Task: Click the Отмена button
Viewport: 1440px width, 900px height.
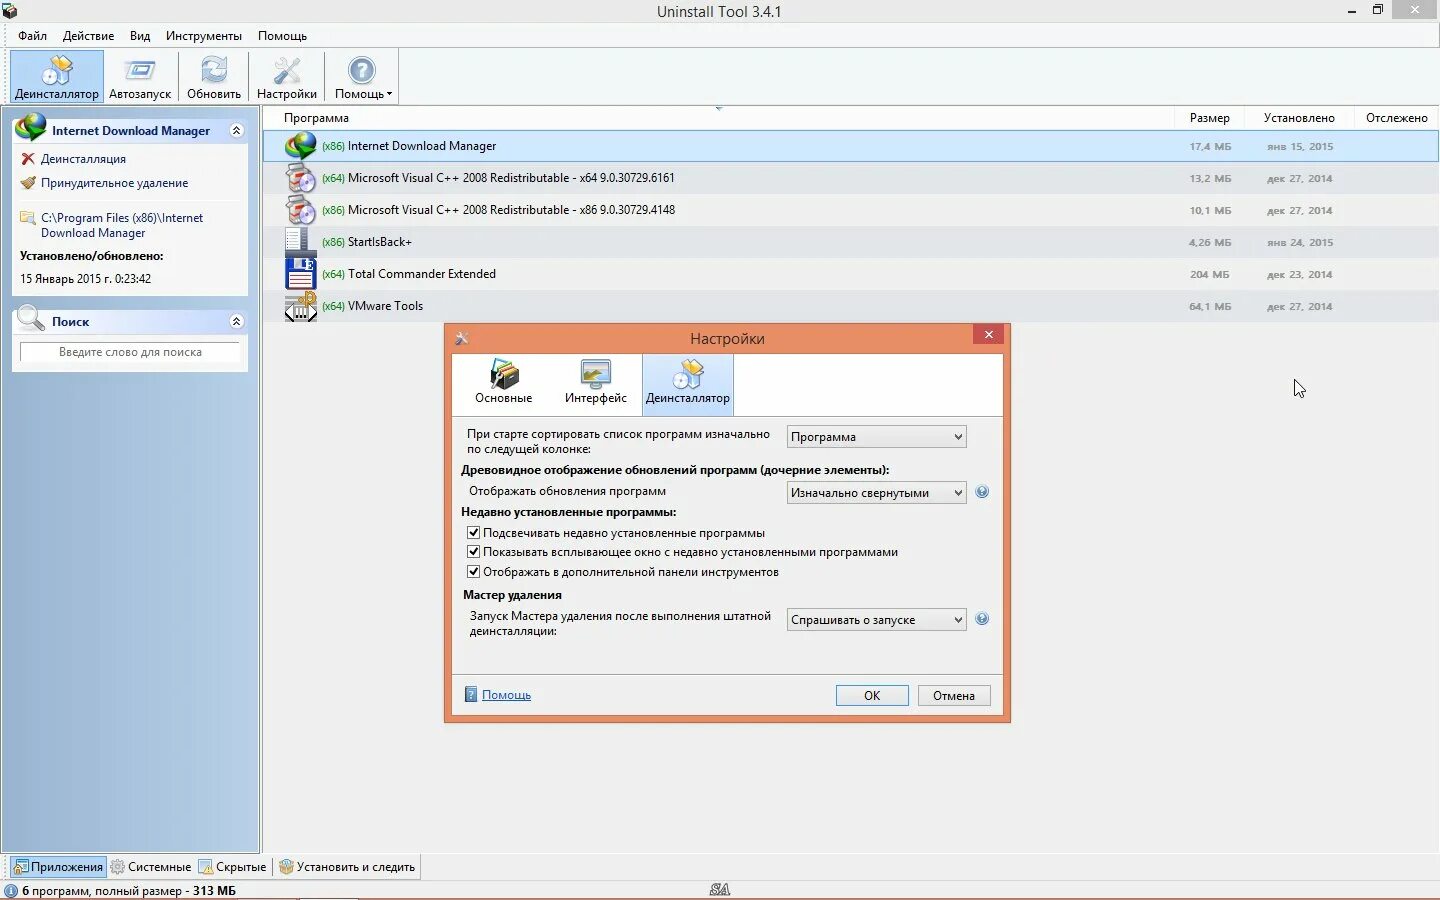Action: tap(954, 696)
